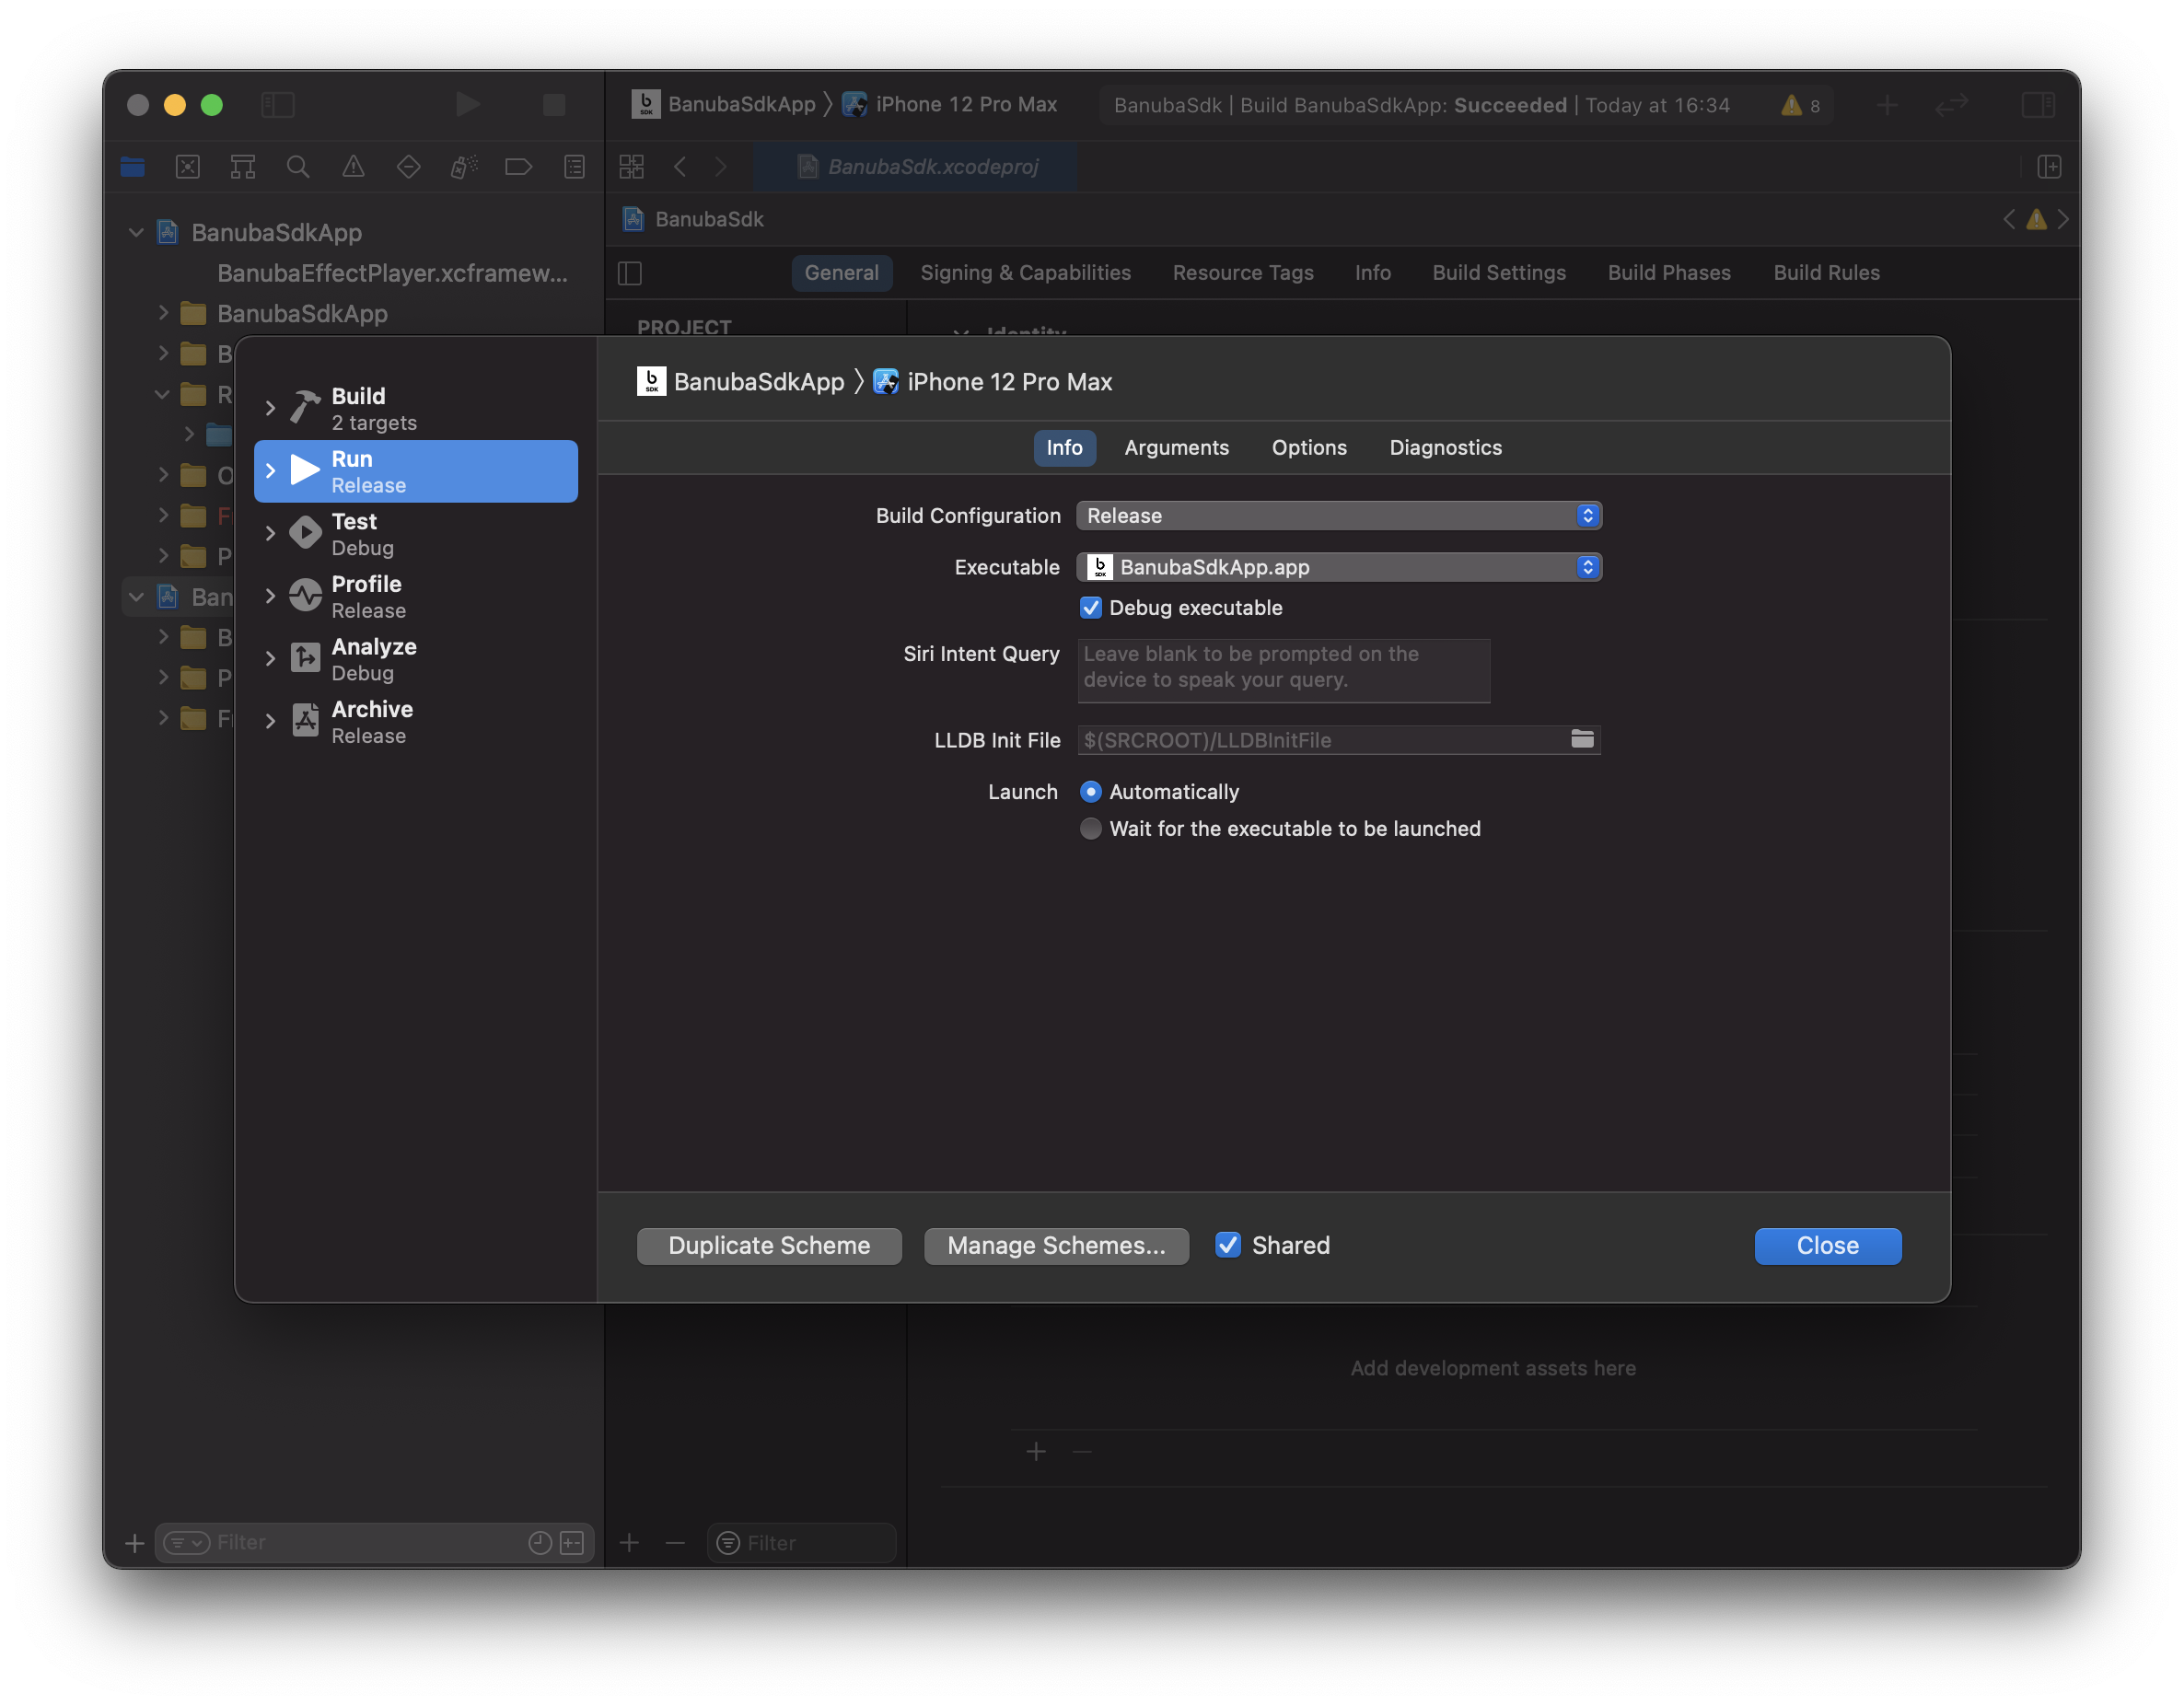Screen dimensions: 2184x1705
Task: Expand the Analyze action disclosure chevron
Action: (270, 658)
